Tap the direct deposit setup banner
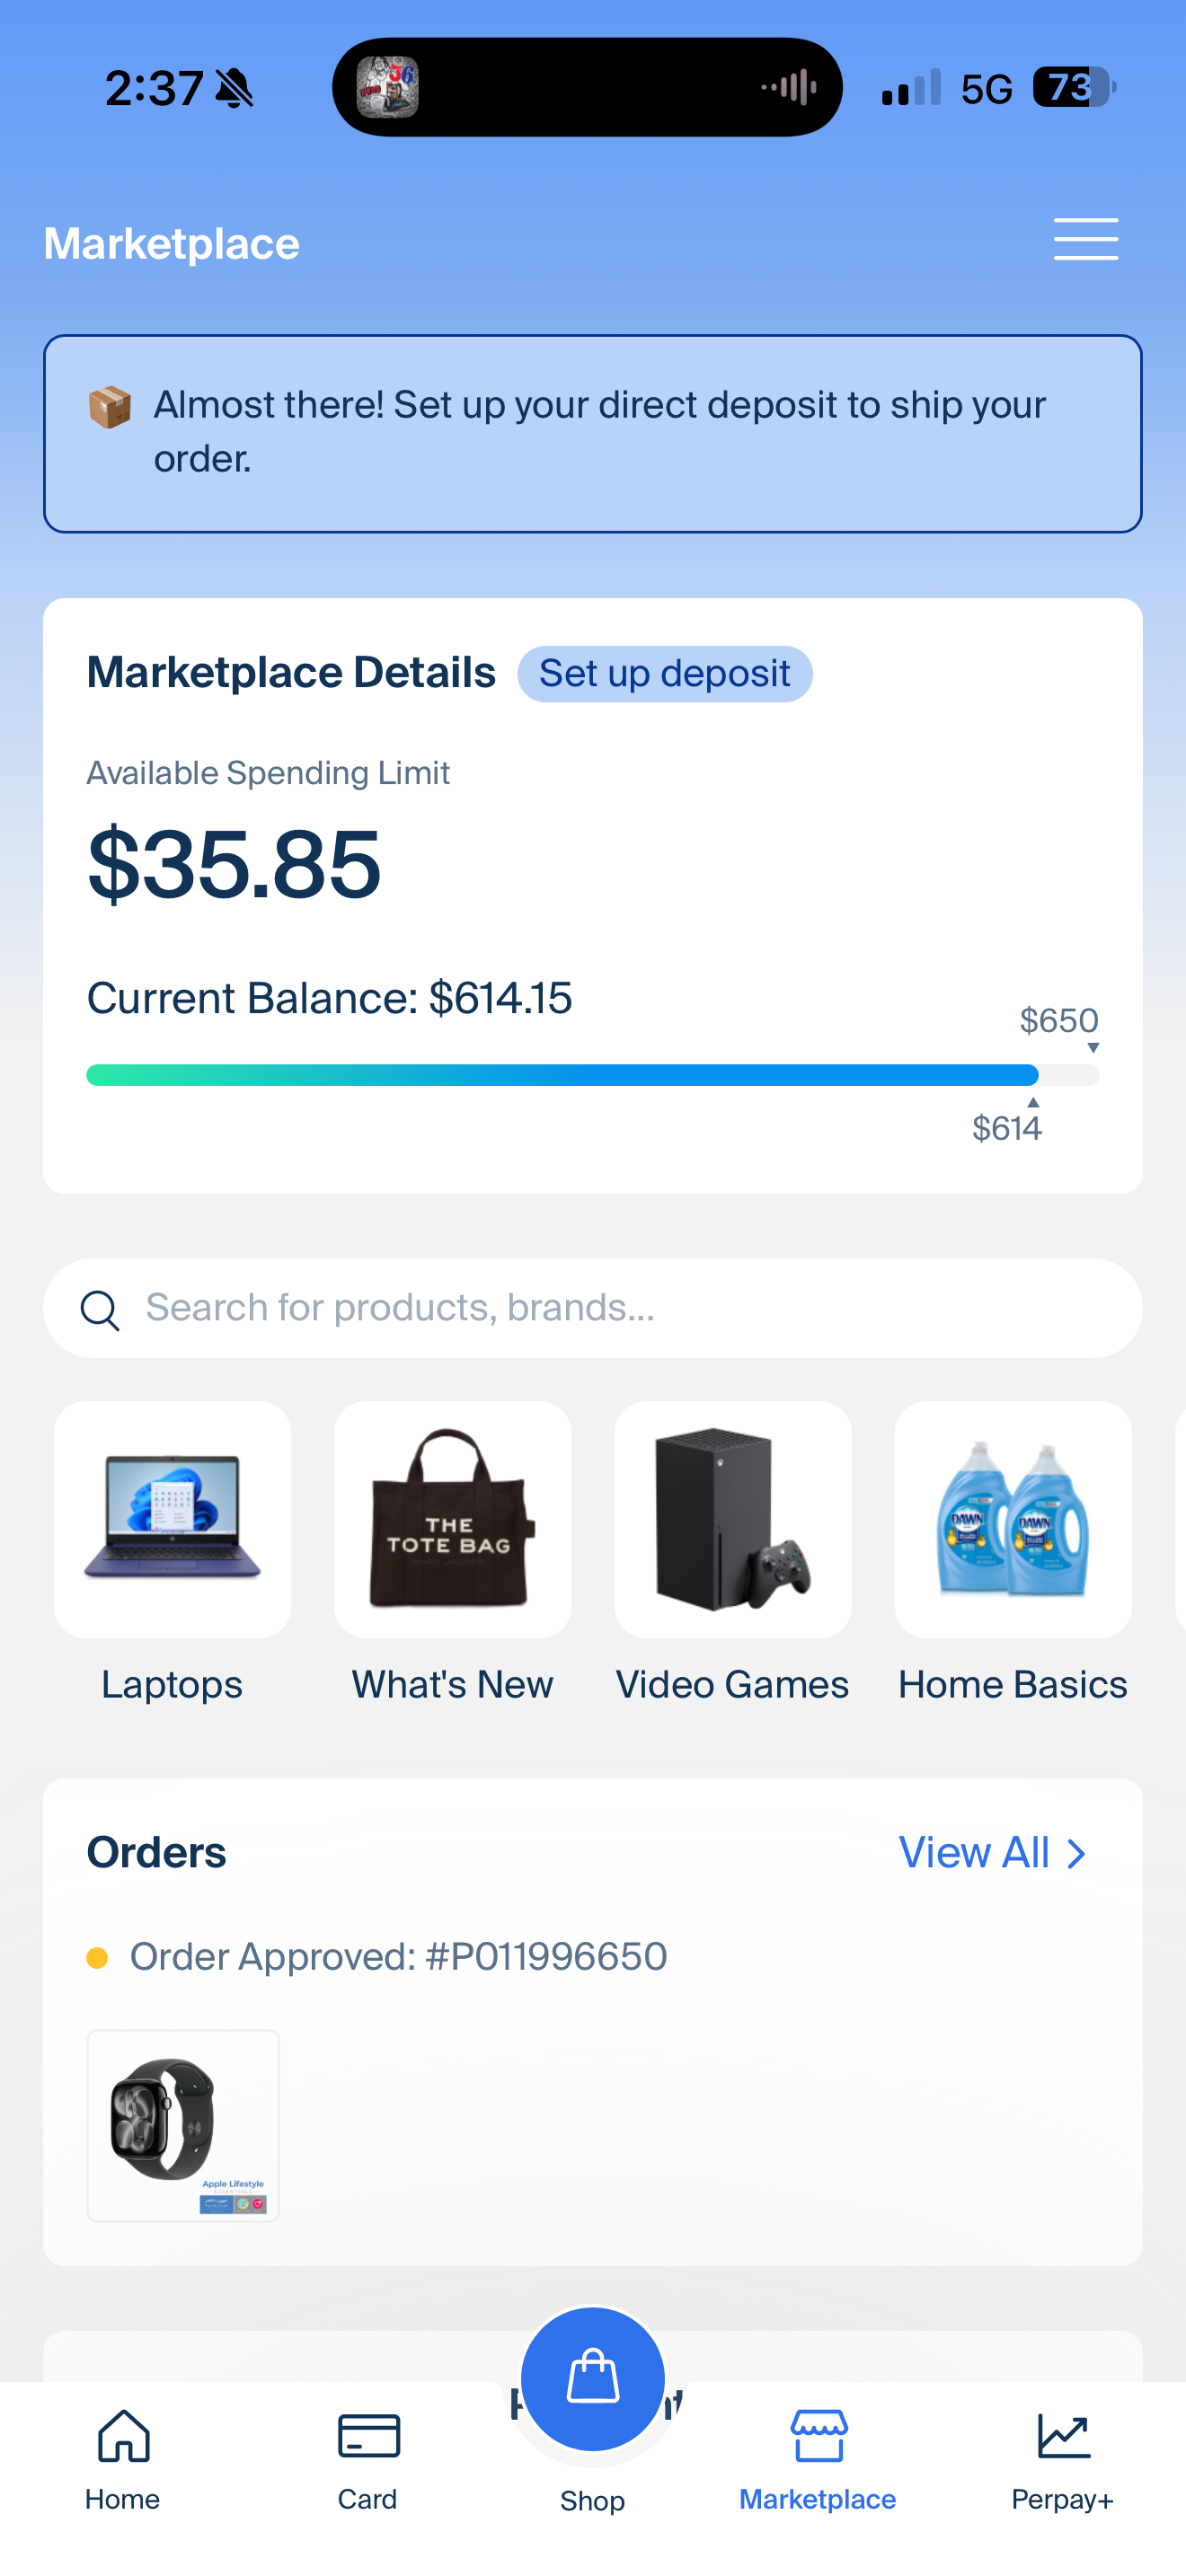1186x2576 pixels. coord(593,433)
